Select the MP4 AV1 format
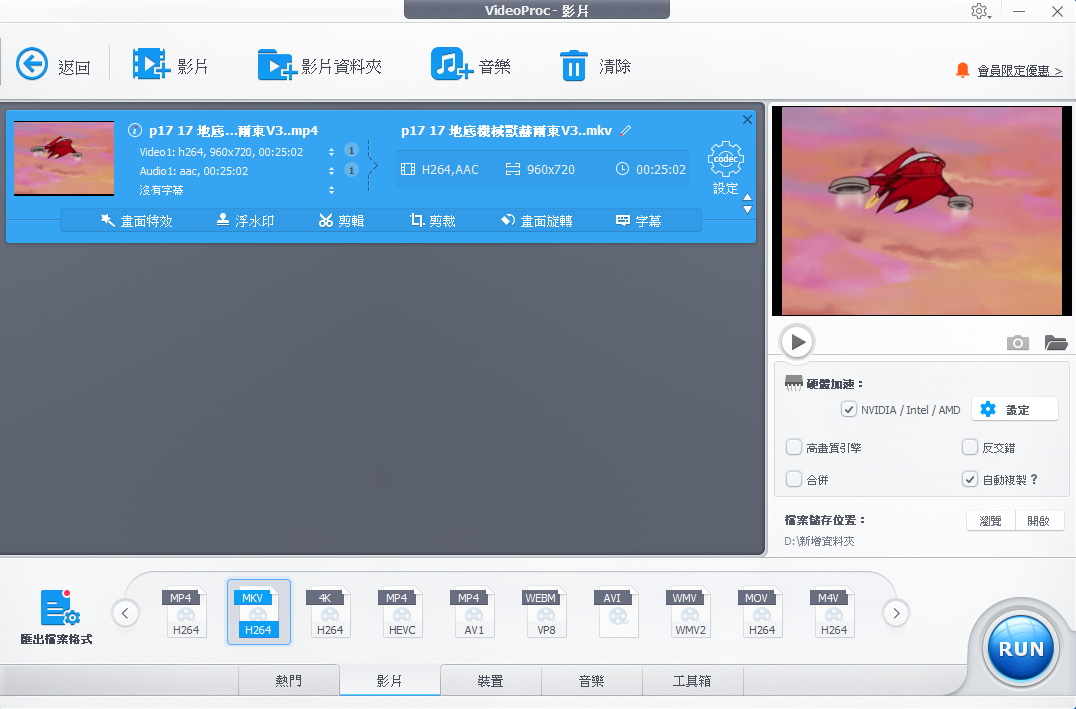This screenshot has width=1076, height=709. click(x=474, y=612)
